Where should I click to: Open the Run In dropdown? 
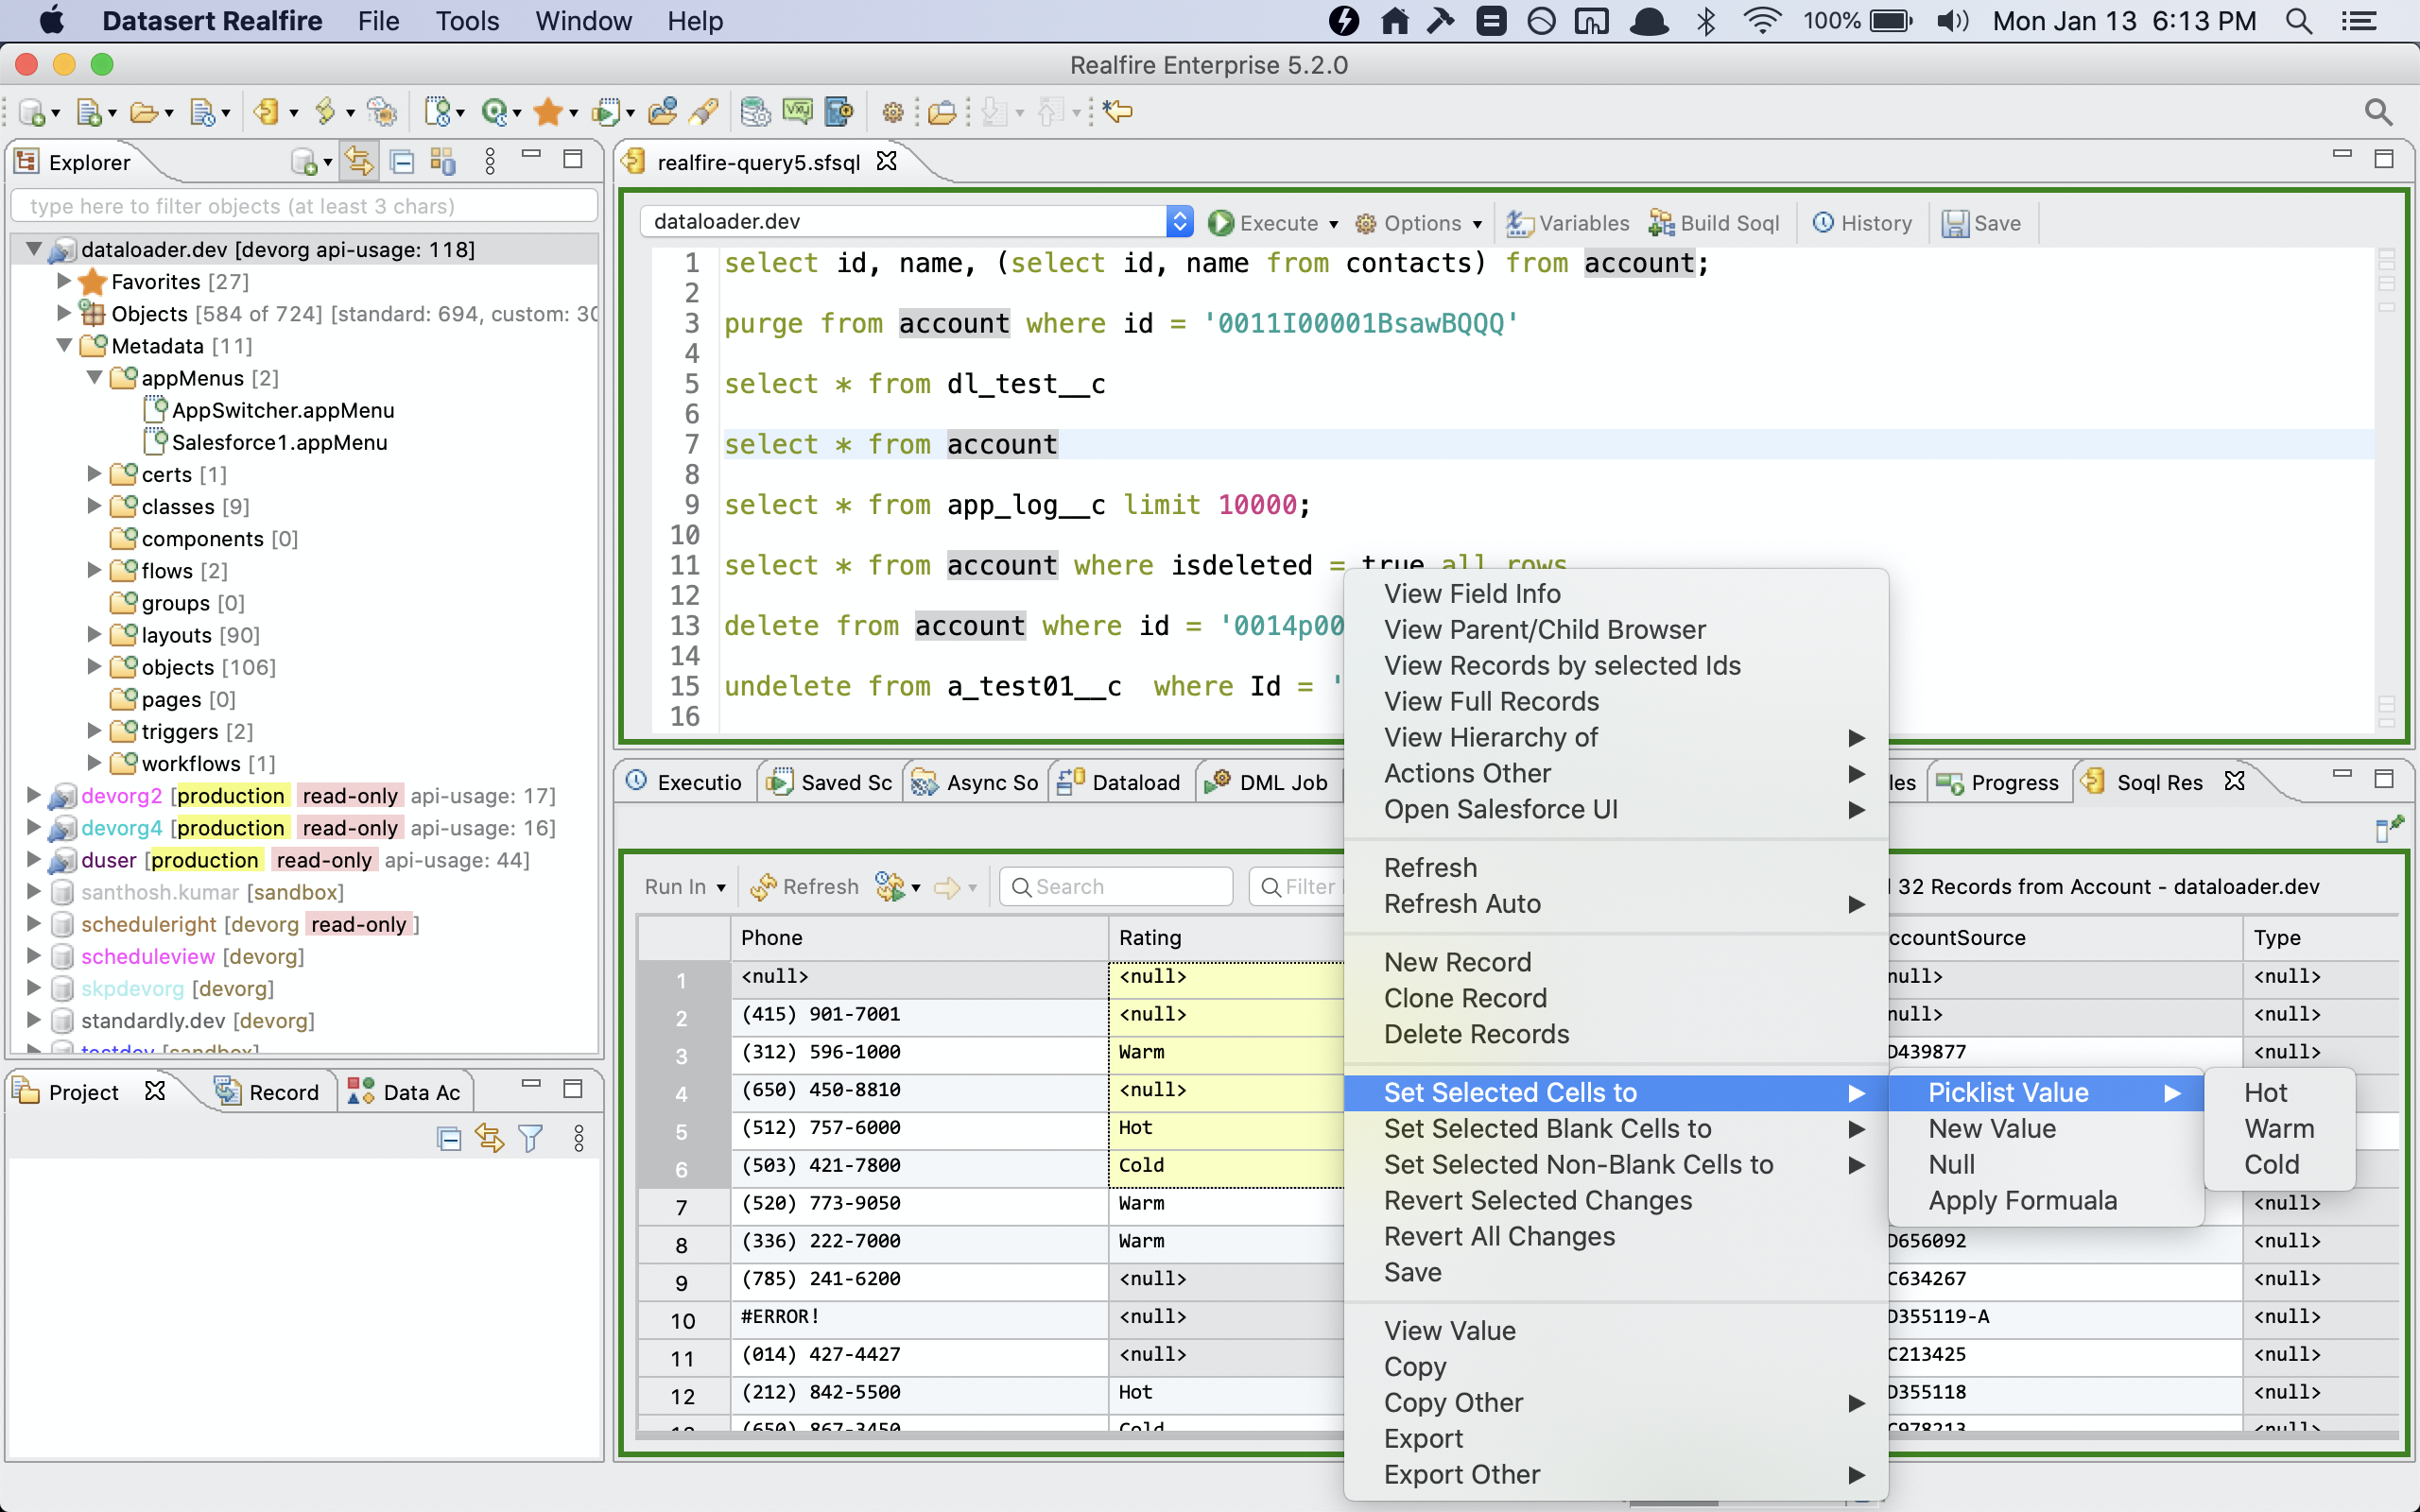point(685,886)
